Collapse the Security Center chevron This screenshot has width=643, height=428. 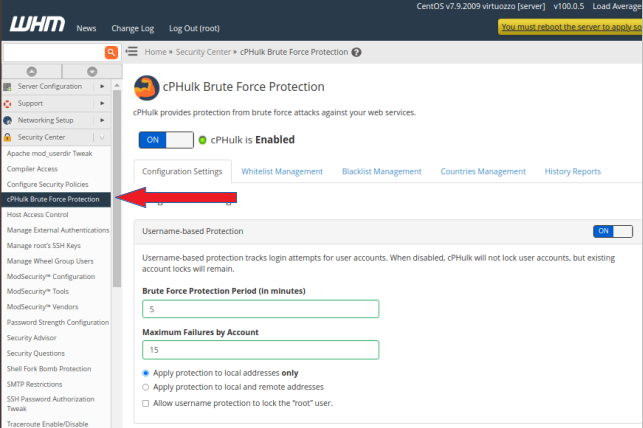click(x=102, y=137)
